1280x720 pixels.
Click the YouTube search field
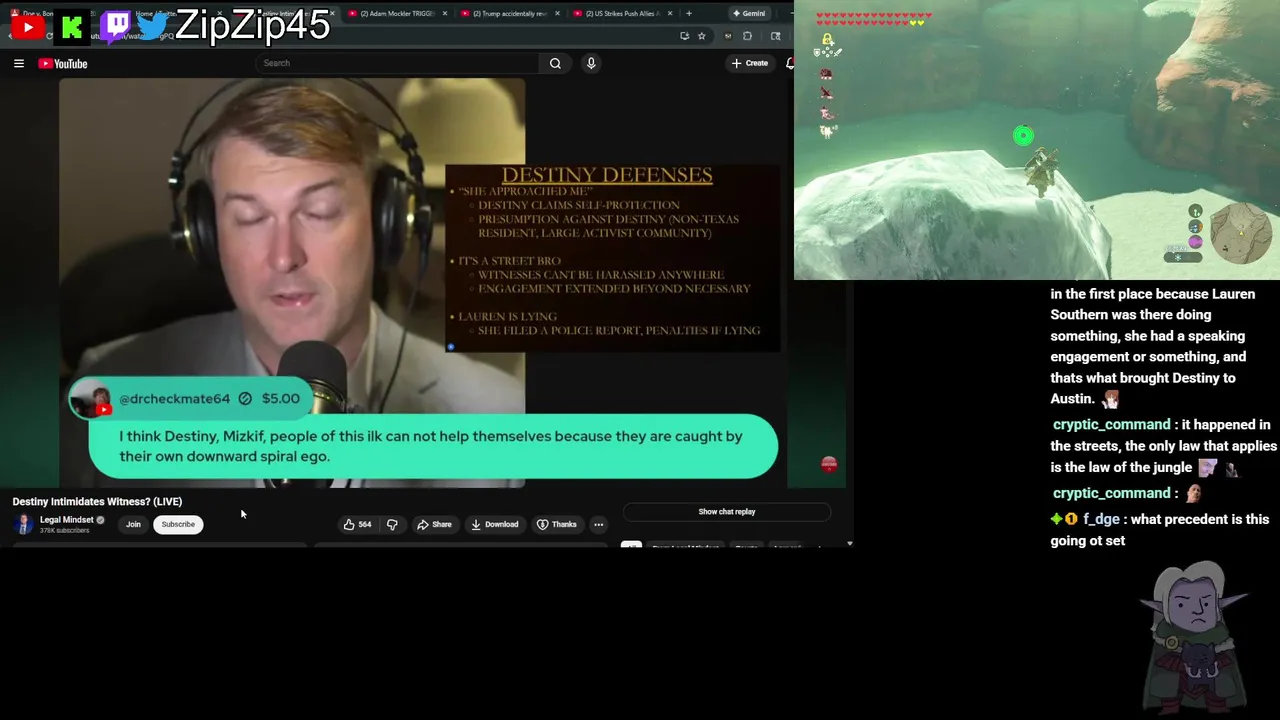398,63
